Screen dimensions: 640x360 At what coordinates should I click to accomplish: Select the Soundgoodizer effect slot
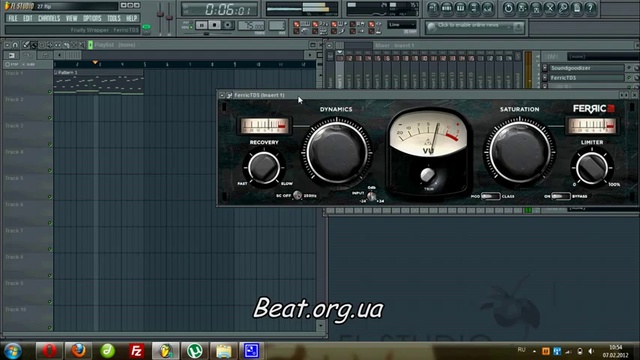click(586, 68)
